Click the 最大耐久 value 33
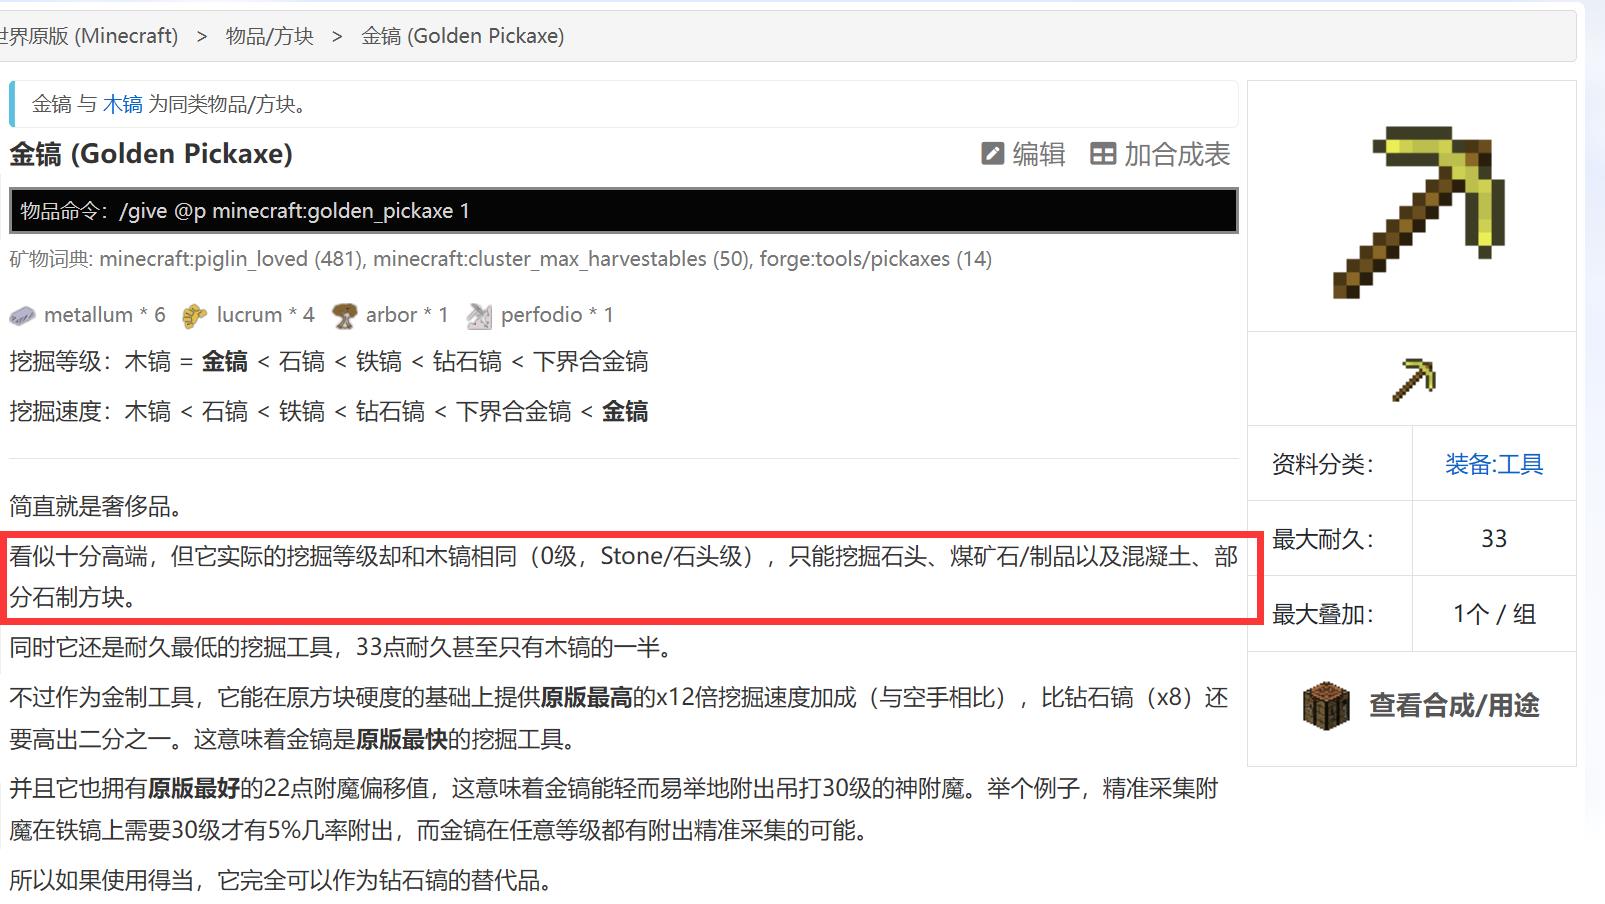 pos(1494,538)
